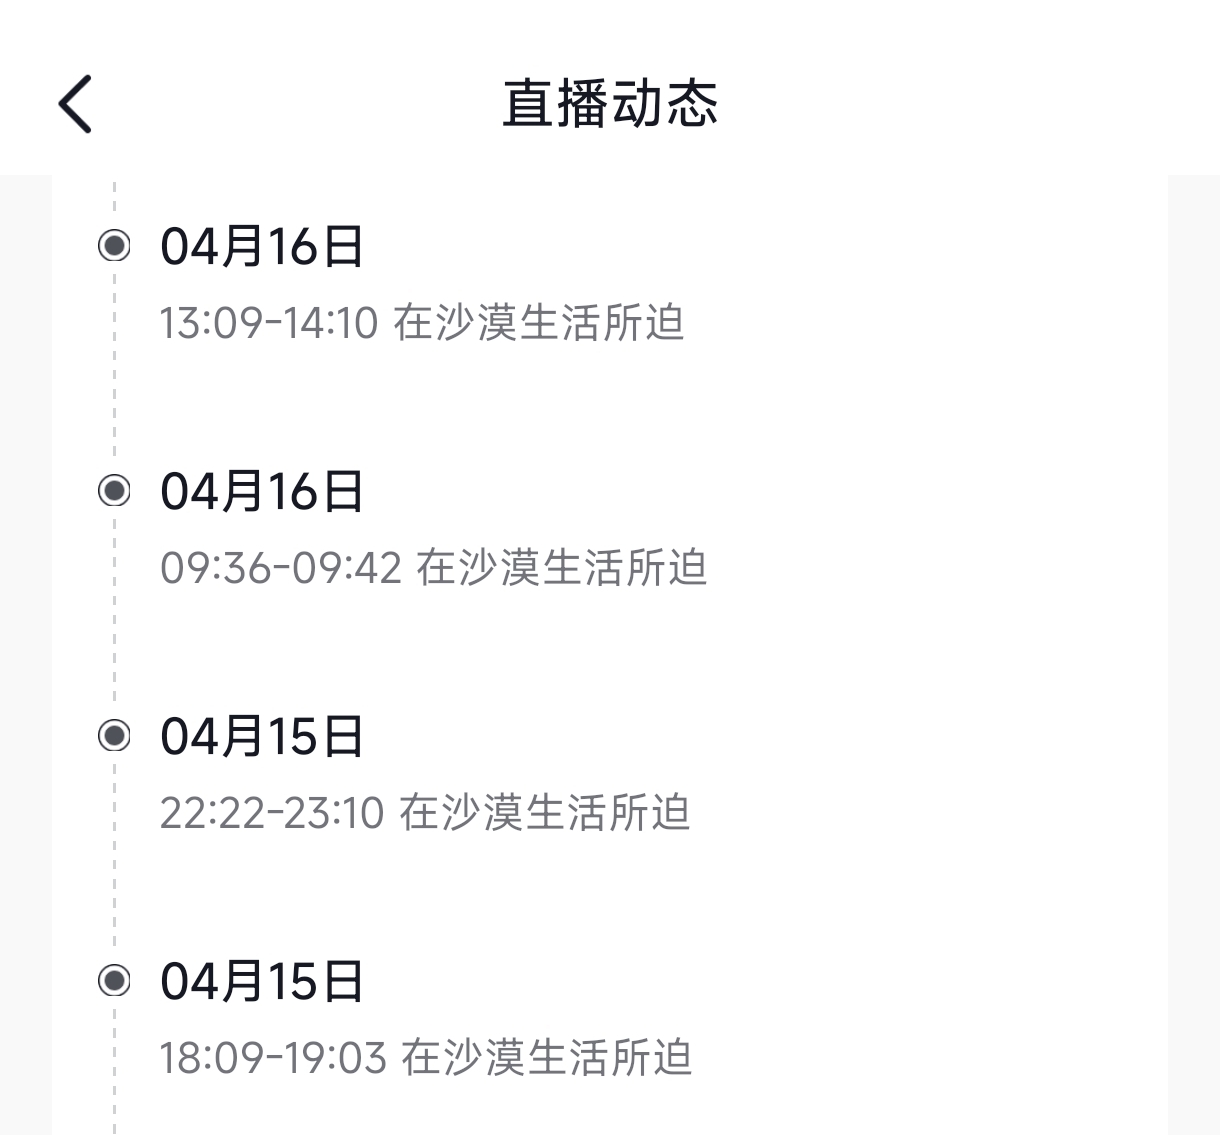The height and width of the screenshot is (1135, 1220).
Task: Open 在沙漠生活所迫 title in the 22:22-23:10 entry
Action: (x=545, y=813)
